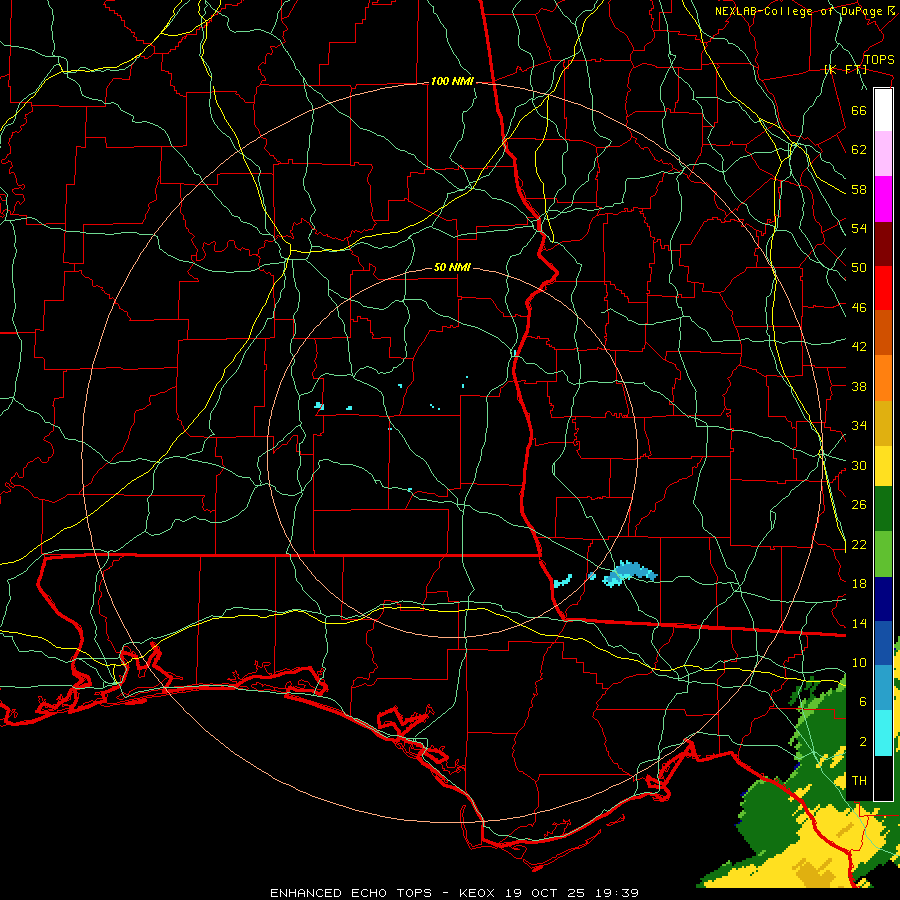
Task: Click the '19 OCT 25' date stamp
Action: 546,893
